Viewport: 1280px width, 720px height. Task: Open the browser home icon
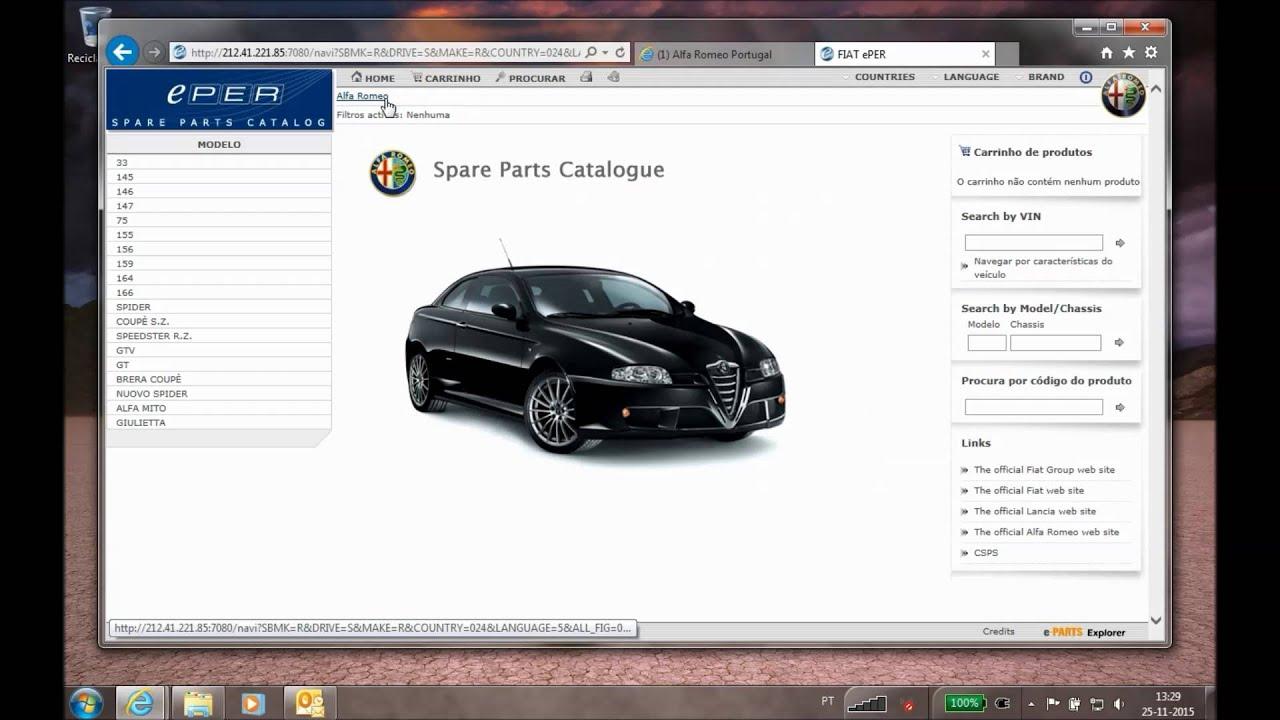coord(1106,53)
